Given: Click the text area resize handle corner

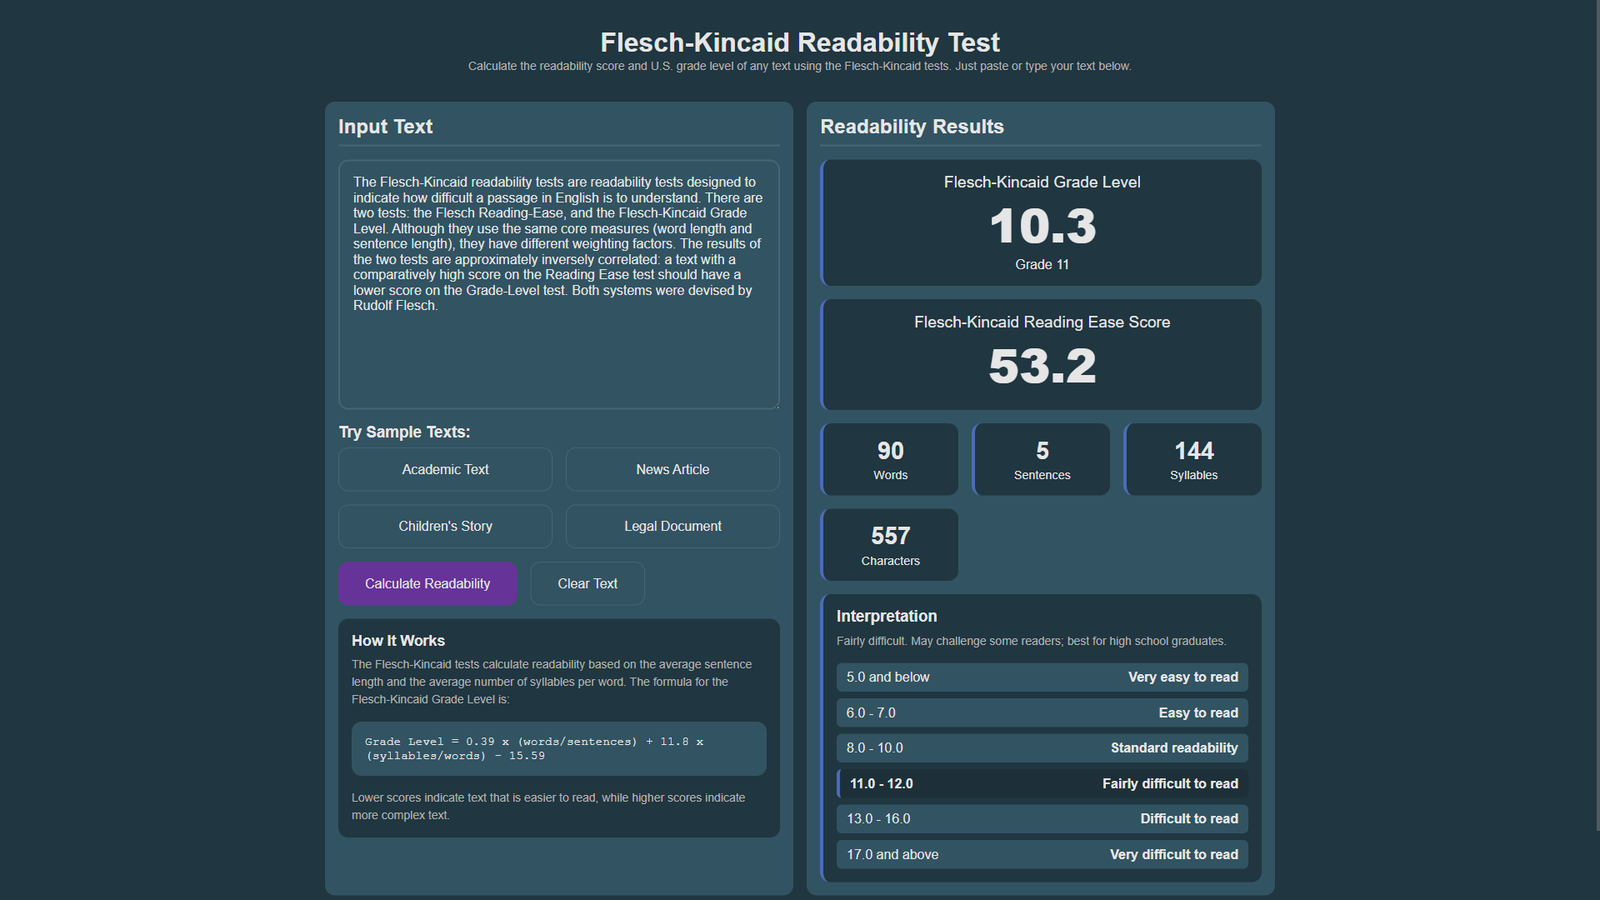Looking at the screenshot, I should coord(774,404).
